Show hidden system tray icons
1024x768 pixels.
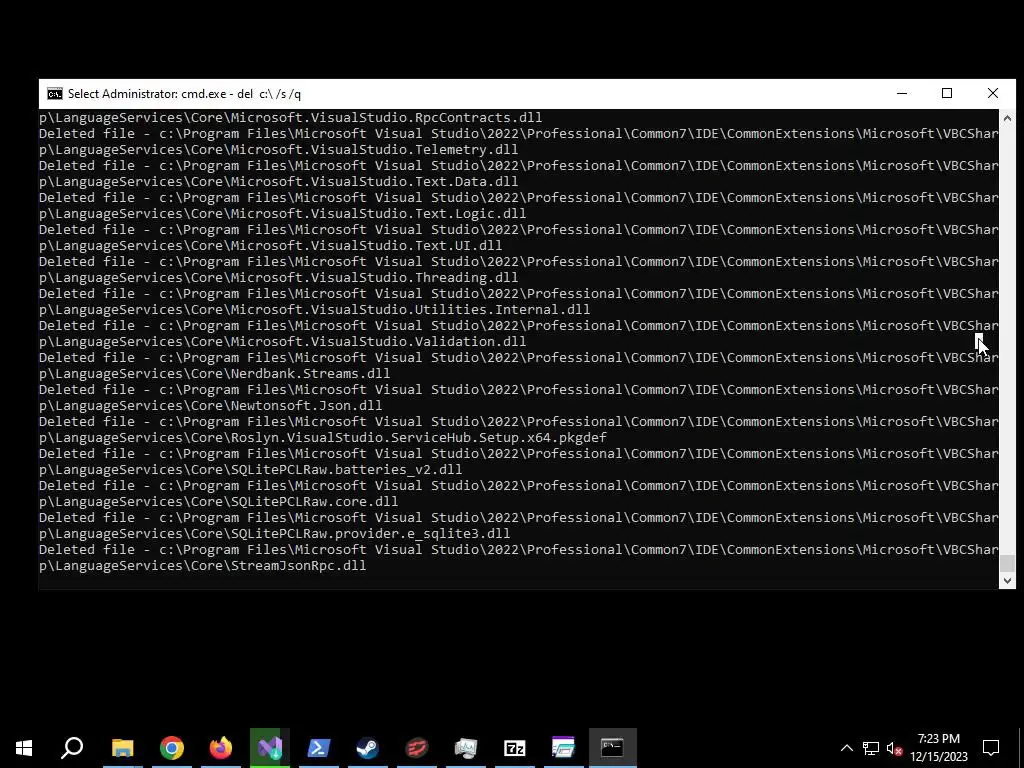(846, 748)
